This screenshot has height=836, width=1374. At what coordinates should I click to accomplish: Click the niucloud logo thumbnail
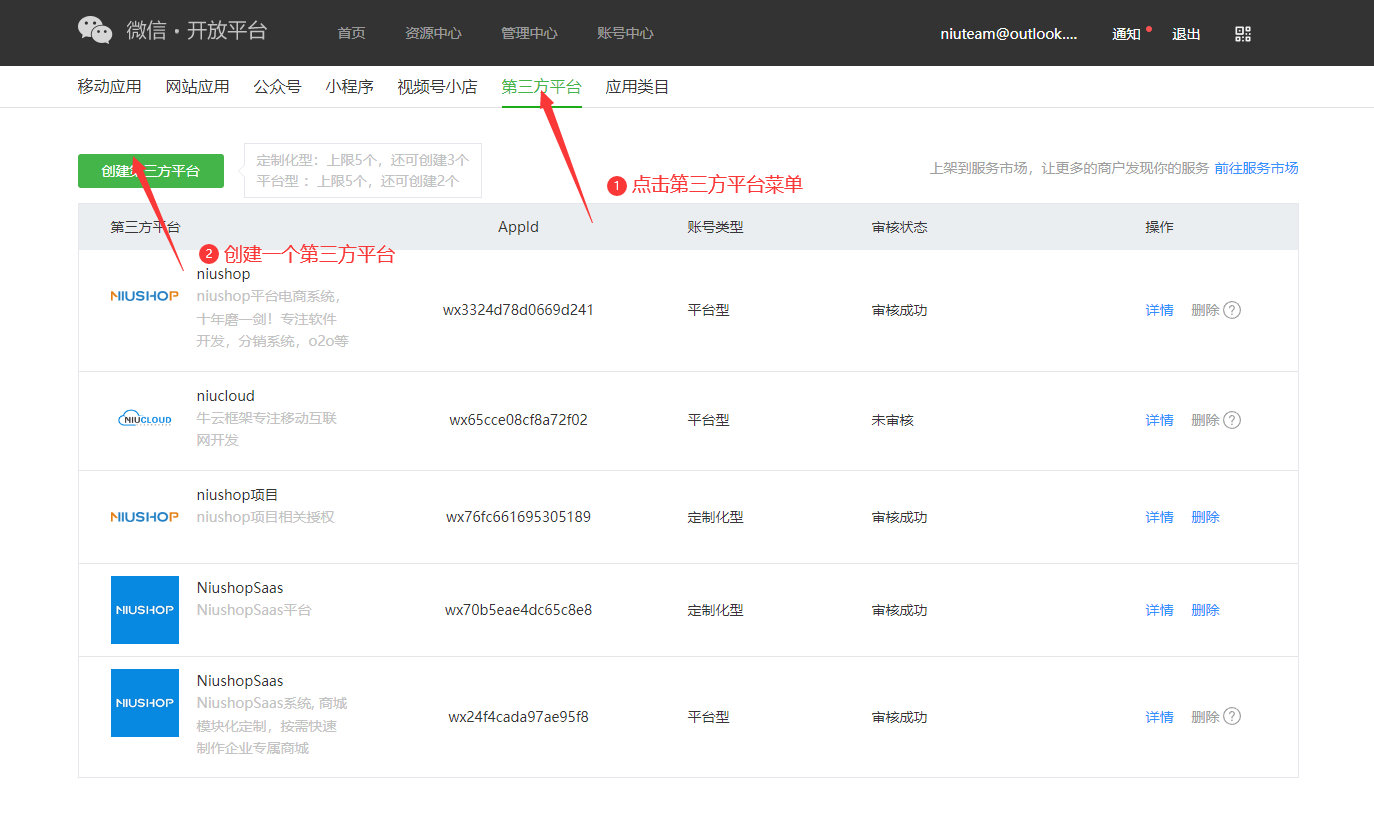(x=145, y=419)
